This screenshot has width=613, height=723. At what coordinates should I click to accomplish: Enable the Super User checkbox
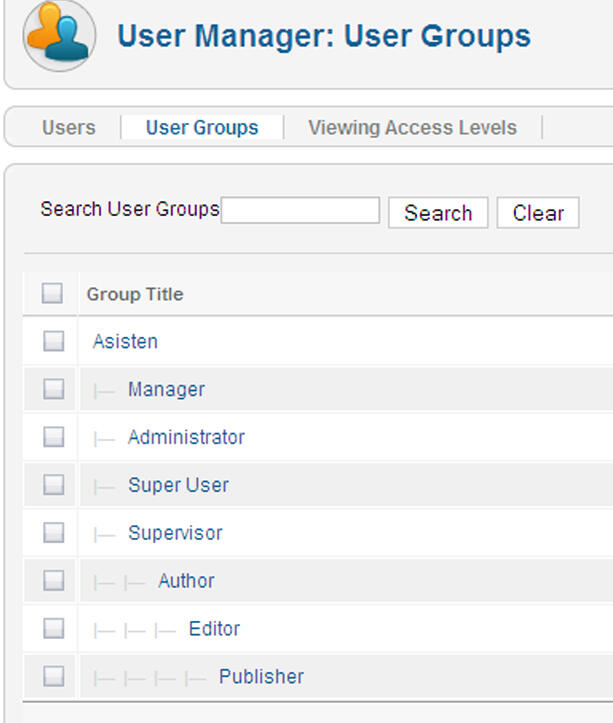(54, 485)
